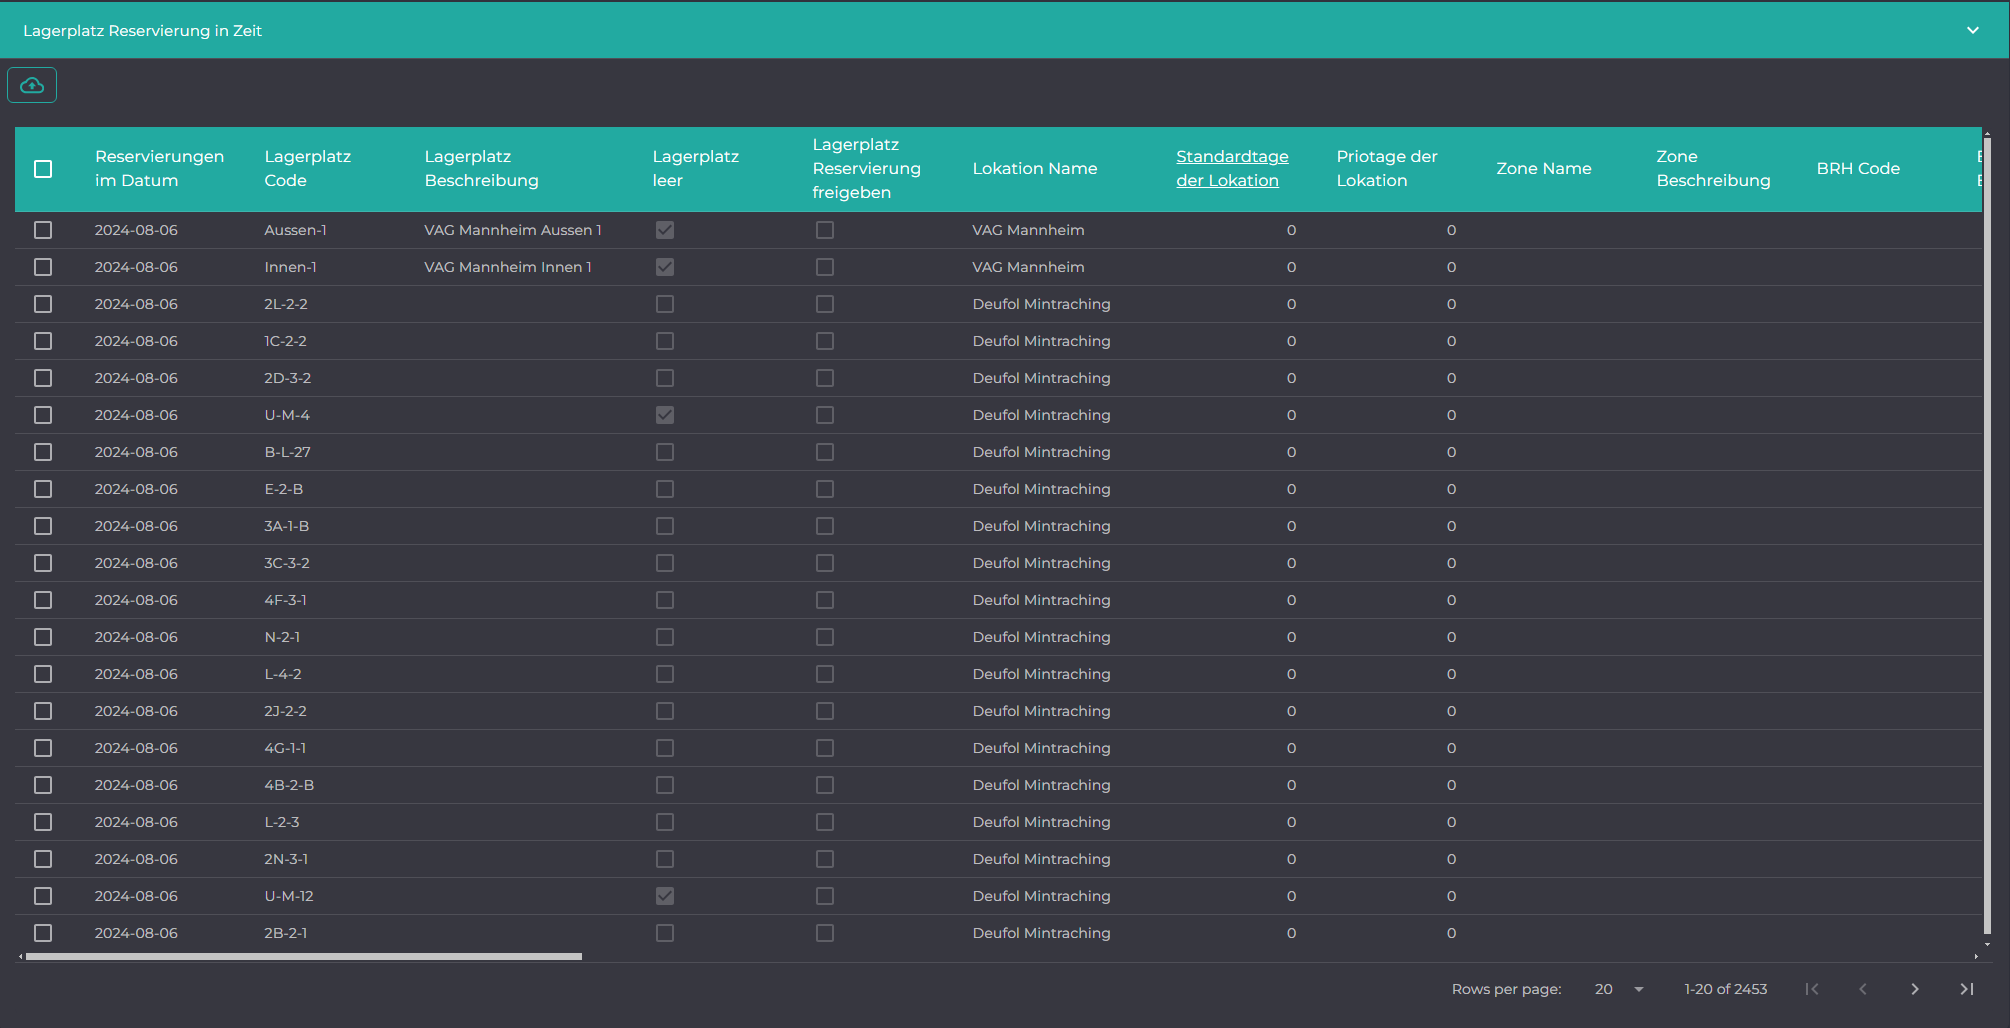Click the BRH Code column header

[x=1858, y=168]
